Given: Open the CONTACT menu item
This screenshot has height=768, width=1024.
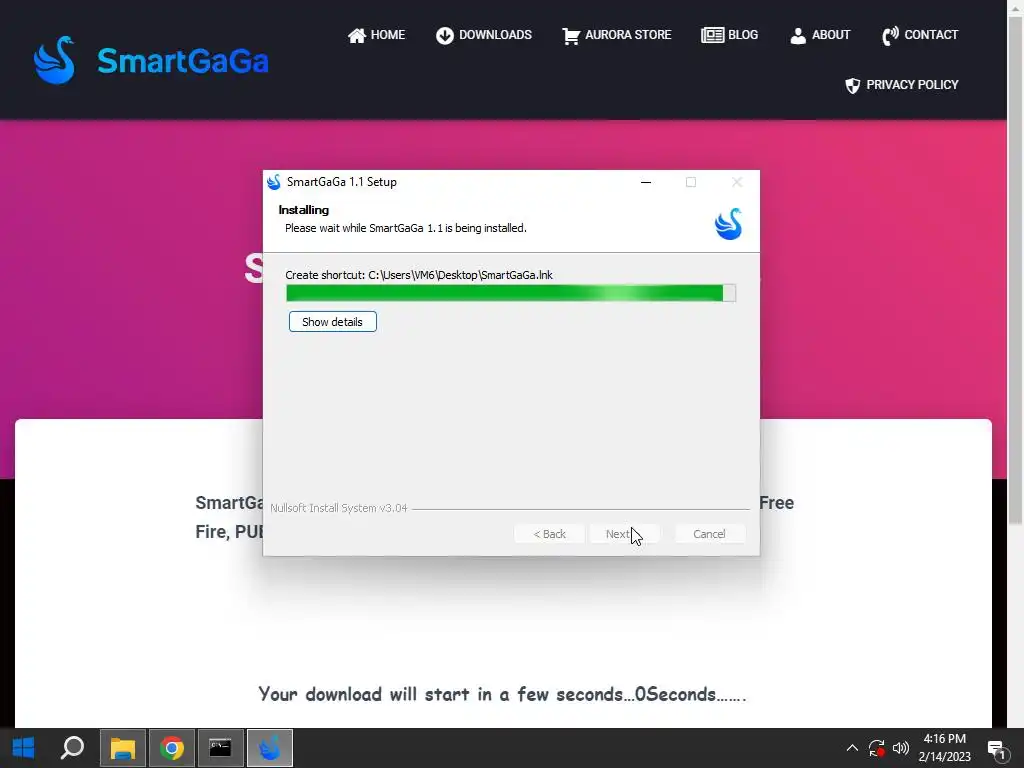Looking at the screenshot, I should click(920, 35).
